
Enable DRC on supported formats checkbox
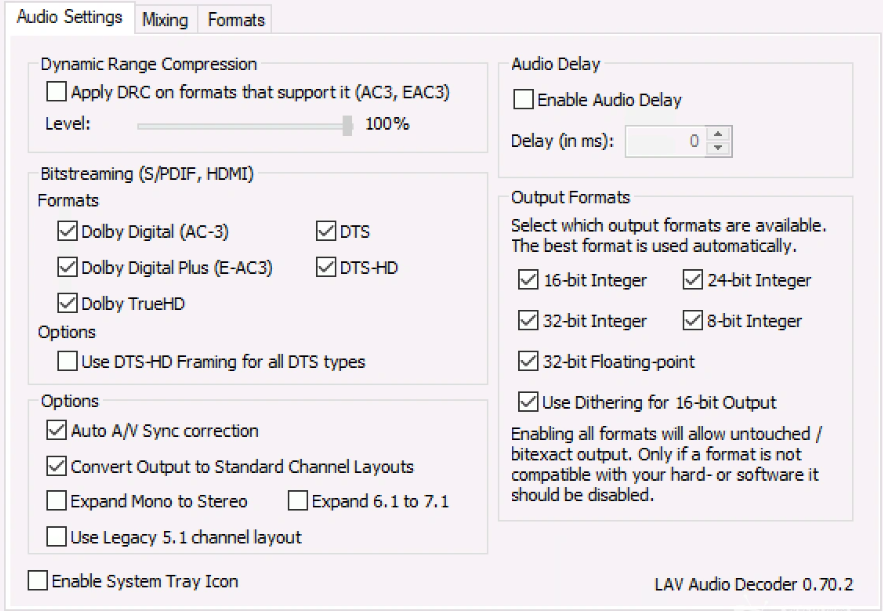click(57, 93)
